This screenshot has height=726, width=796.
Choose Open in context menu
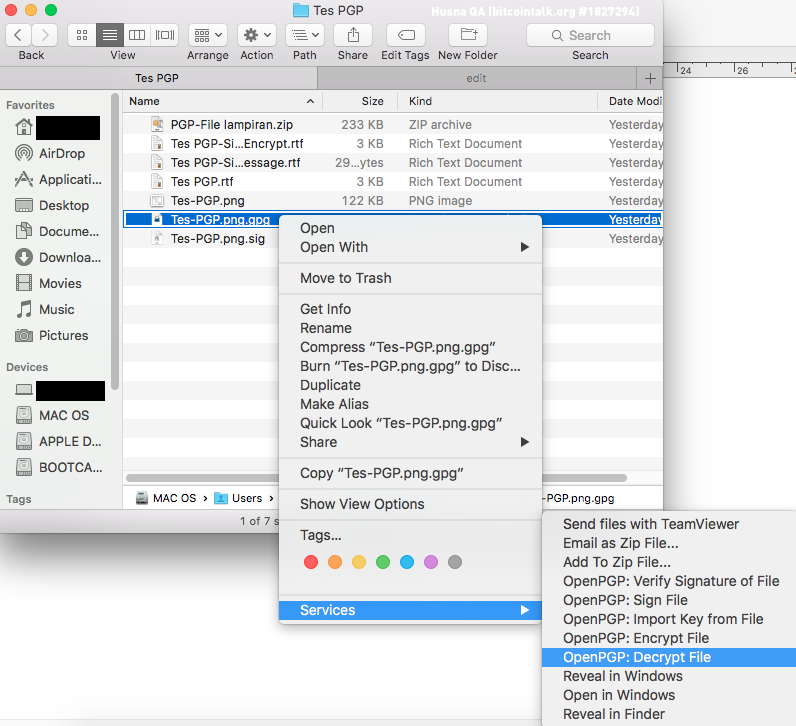point(410,228)
